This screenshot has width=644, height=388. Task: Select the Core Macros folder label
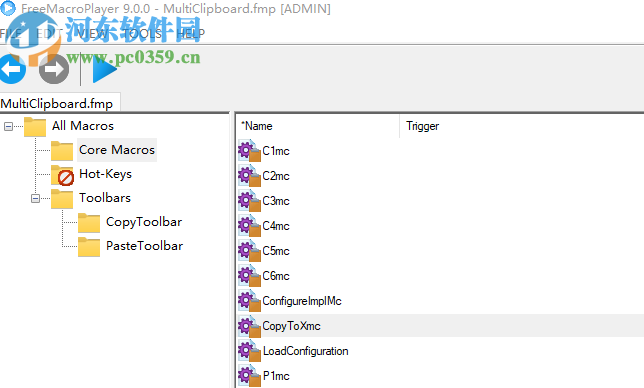[117, 150]
